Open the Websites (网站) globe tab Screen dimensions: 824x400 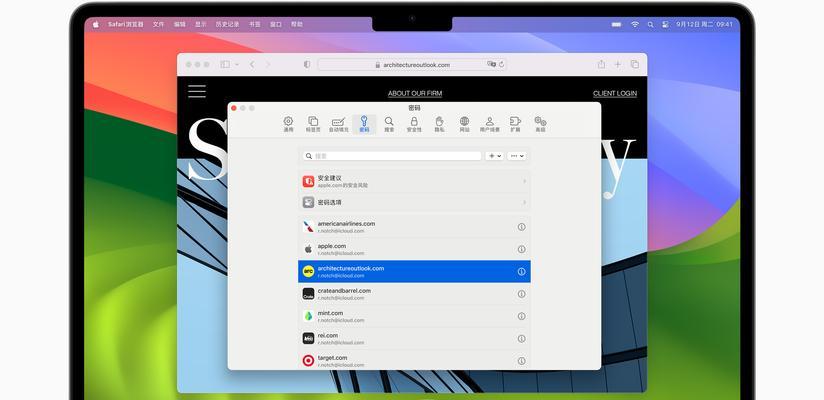[x=465, y=124]
